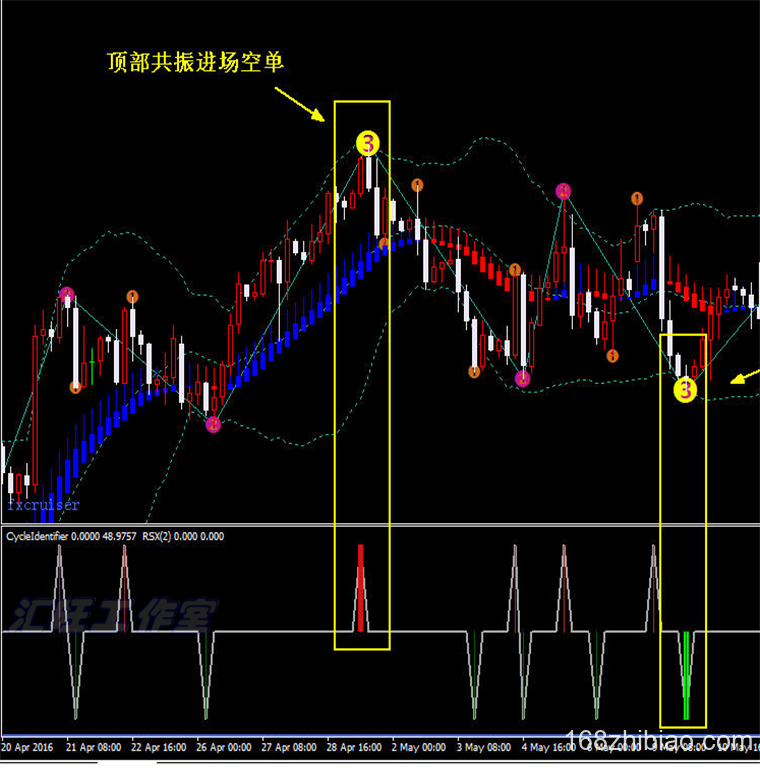The height and width of the screenshot is (770, 760).
Task: Click the 2 May 00:00 time label
Action: pyautogui.click(x=419, y=747)
